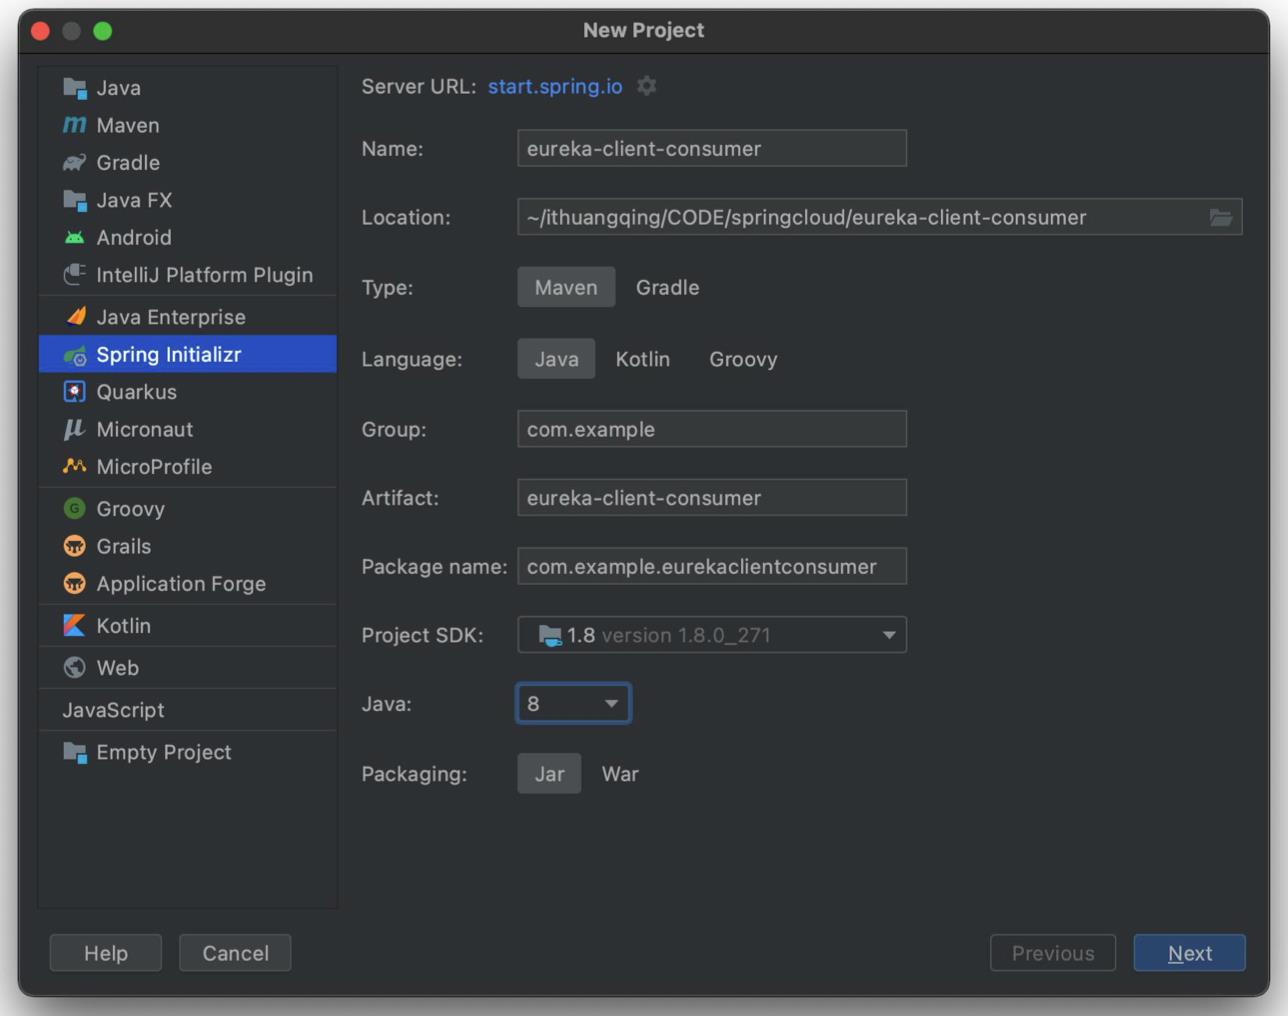Click the Artifact input field
The width and height of the screenshot is (1288, 1016).
click(712, 498)
